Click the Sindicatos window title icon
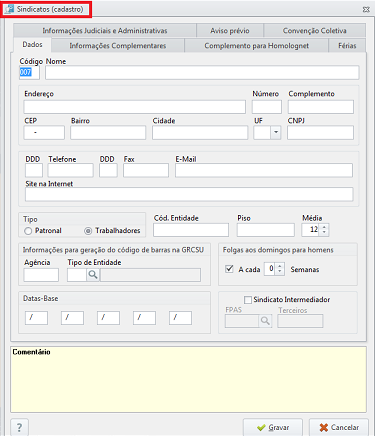Image resolution: width=375 pixels, height=436 pixels. [x=9, y=9]
